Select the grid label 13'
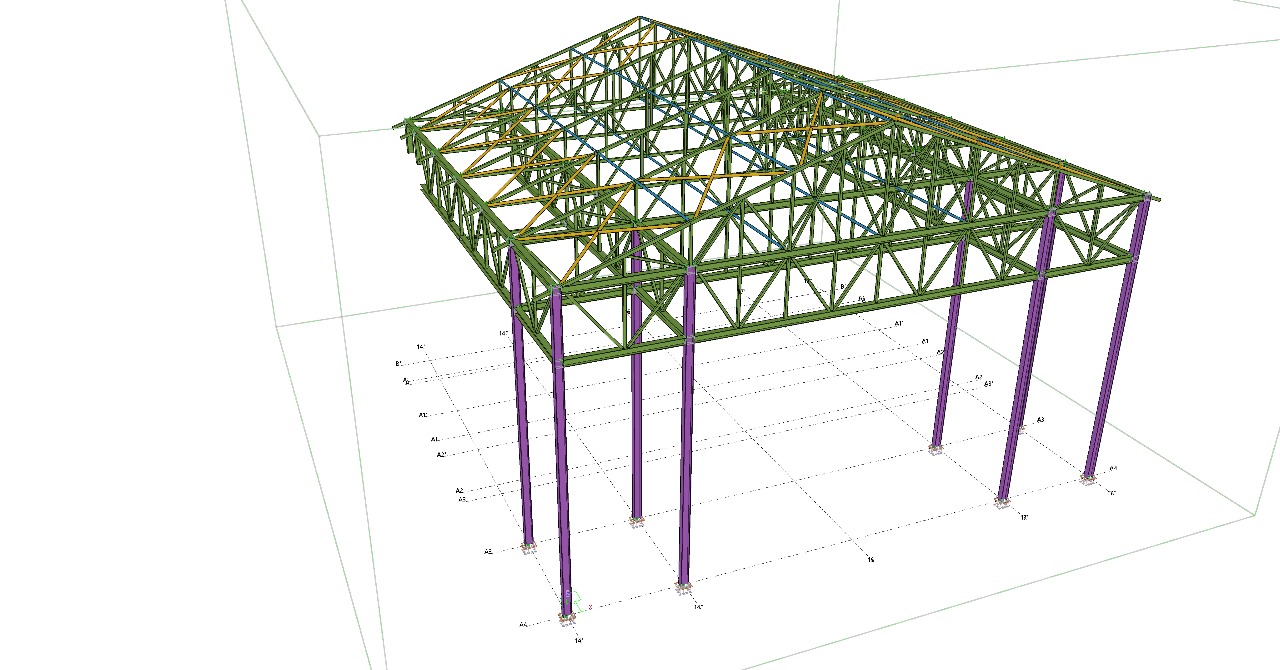Image resolution: width=1280 pixels, height=670 pixels. 1024,517
